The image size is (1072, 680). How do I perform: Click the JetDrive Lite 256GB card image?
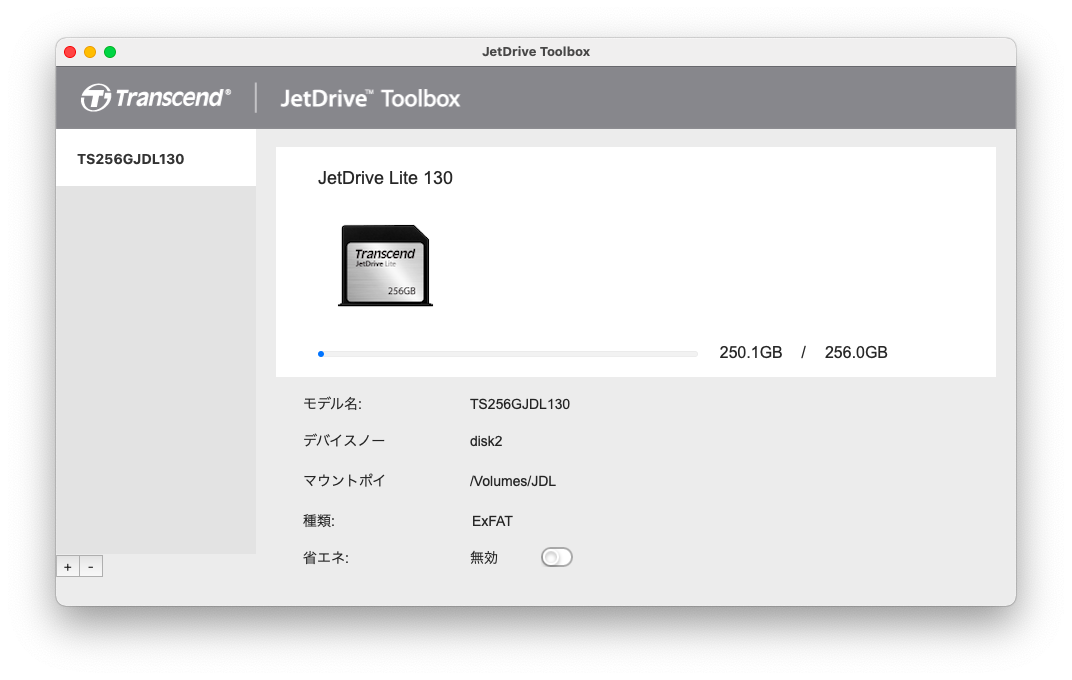pyautogui.click(x=386, y=265)
